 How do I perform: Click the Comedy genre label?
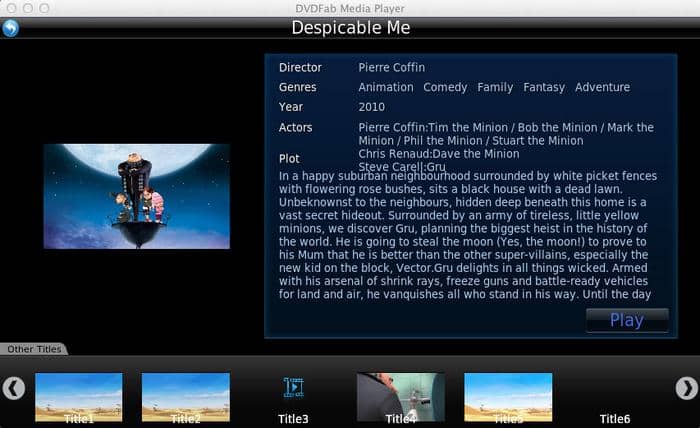point(445,87)
